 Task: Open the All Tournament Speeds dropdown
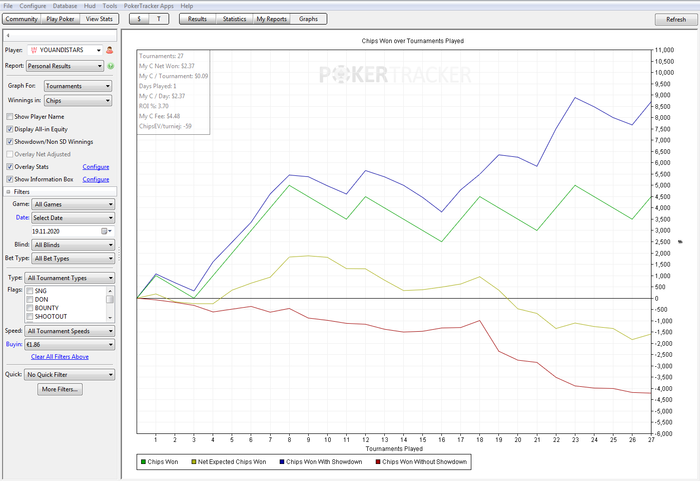(x=70, y=331)
